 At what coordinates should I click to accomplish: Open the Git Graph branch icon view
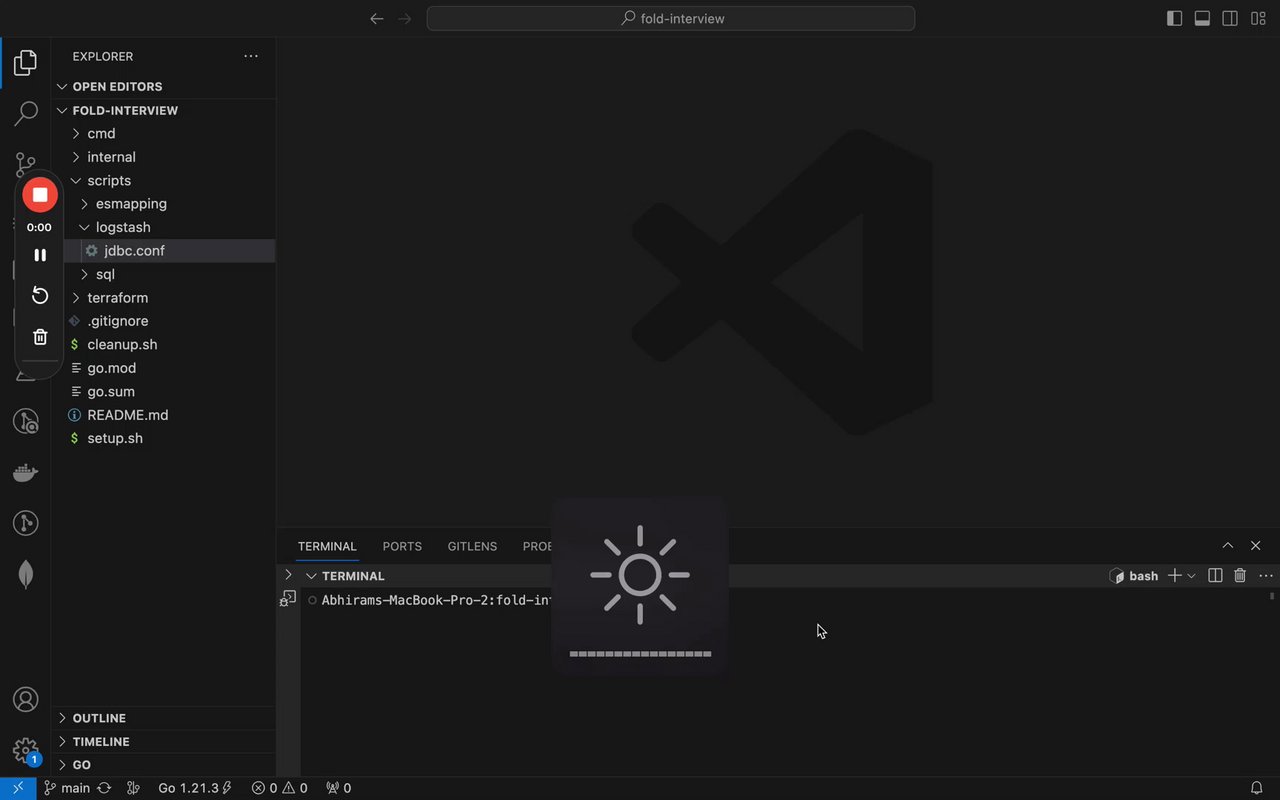tap(26, 523)
